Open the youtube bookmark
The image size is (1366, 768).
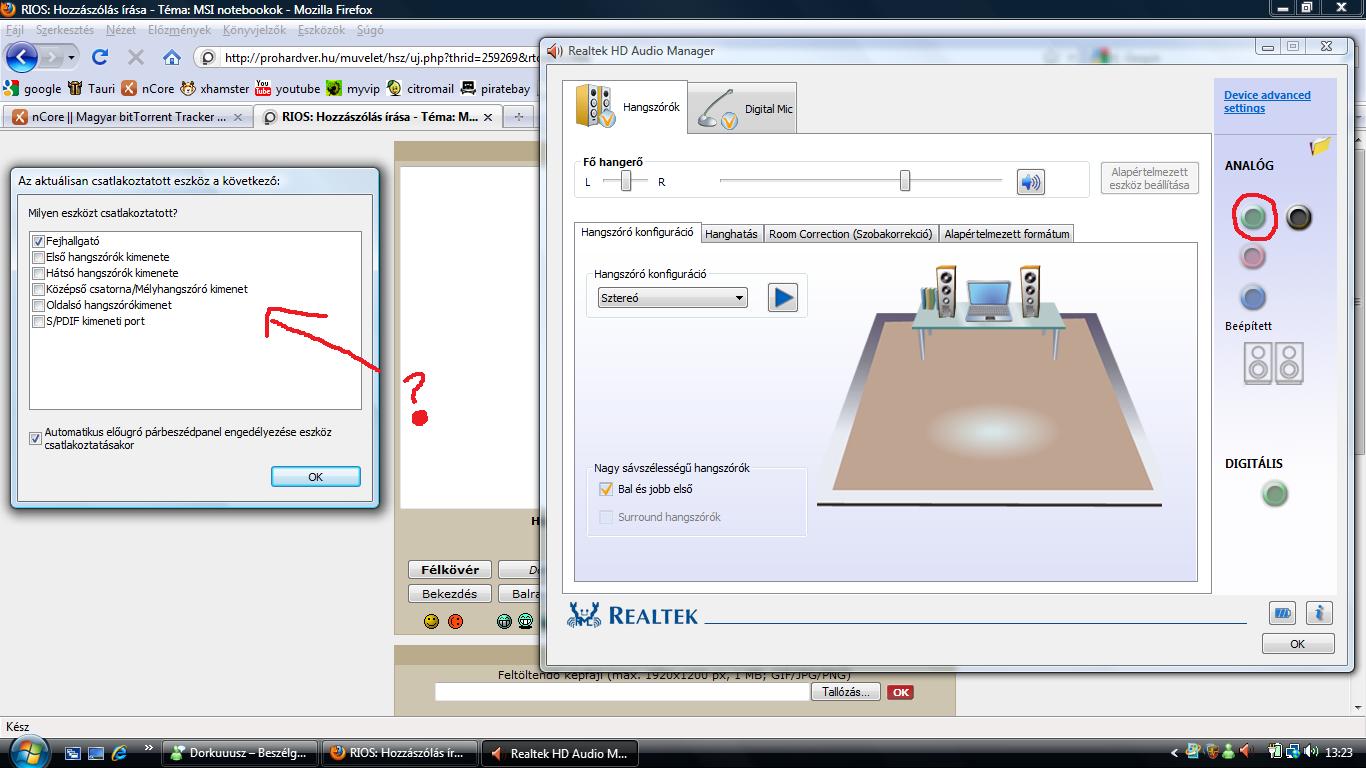[288, 88]
